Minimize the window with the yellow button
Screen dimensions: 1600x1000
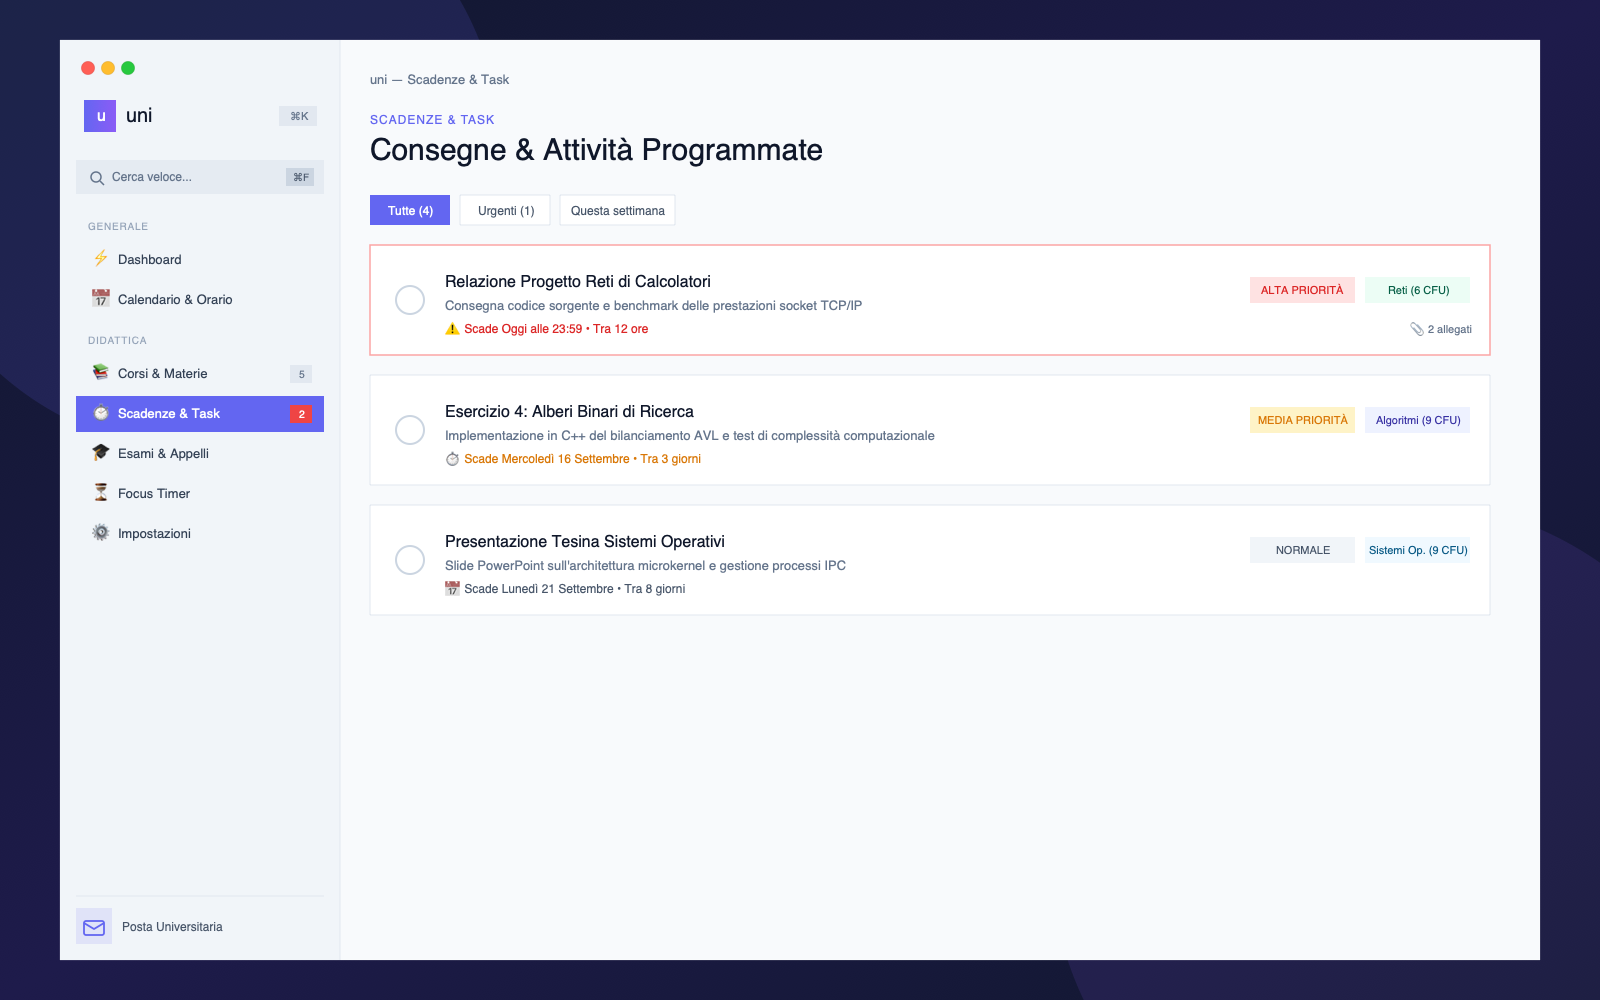(x=108, y=68)
